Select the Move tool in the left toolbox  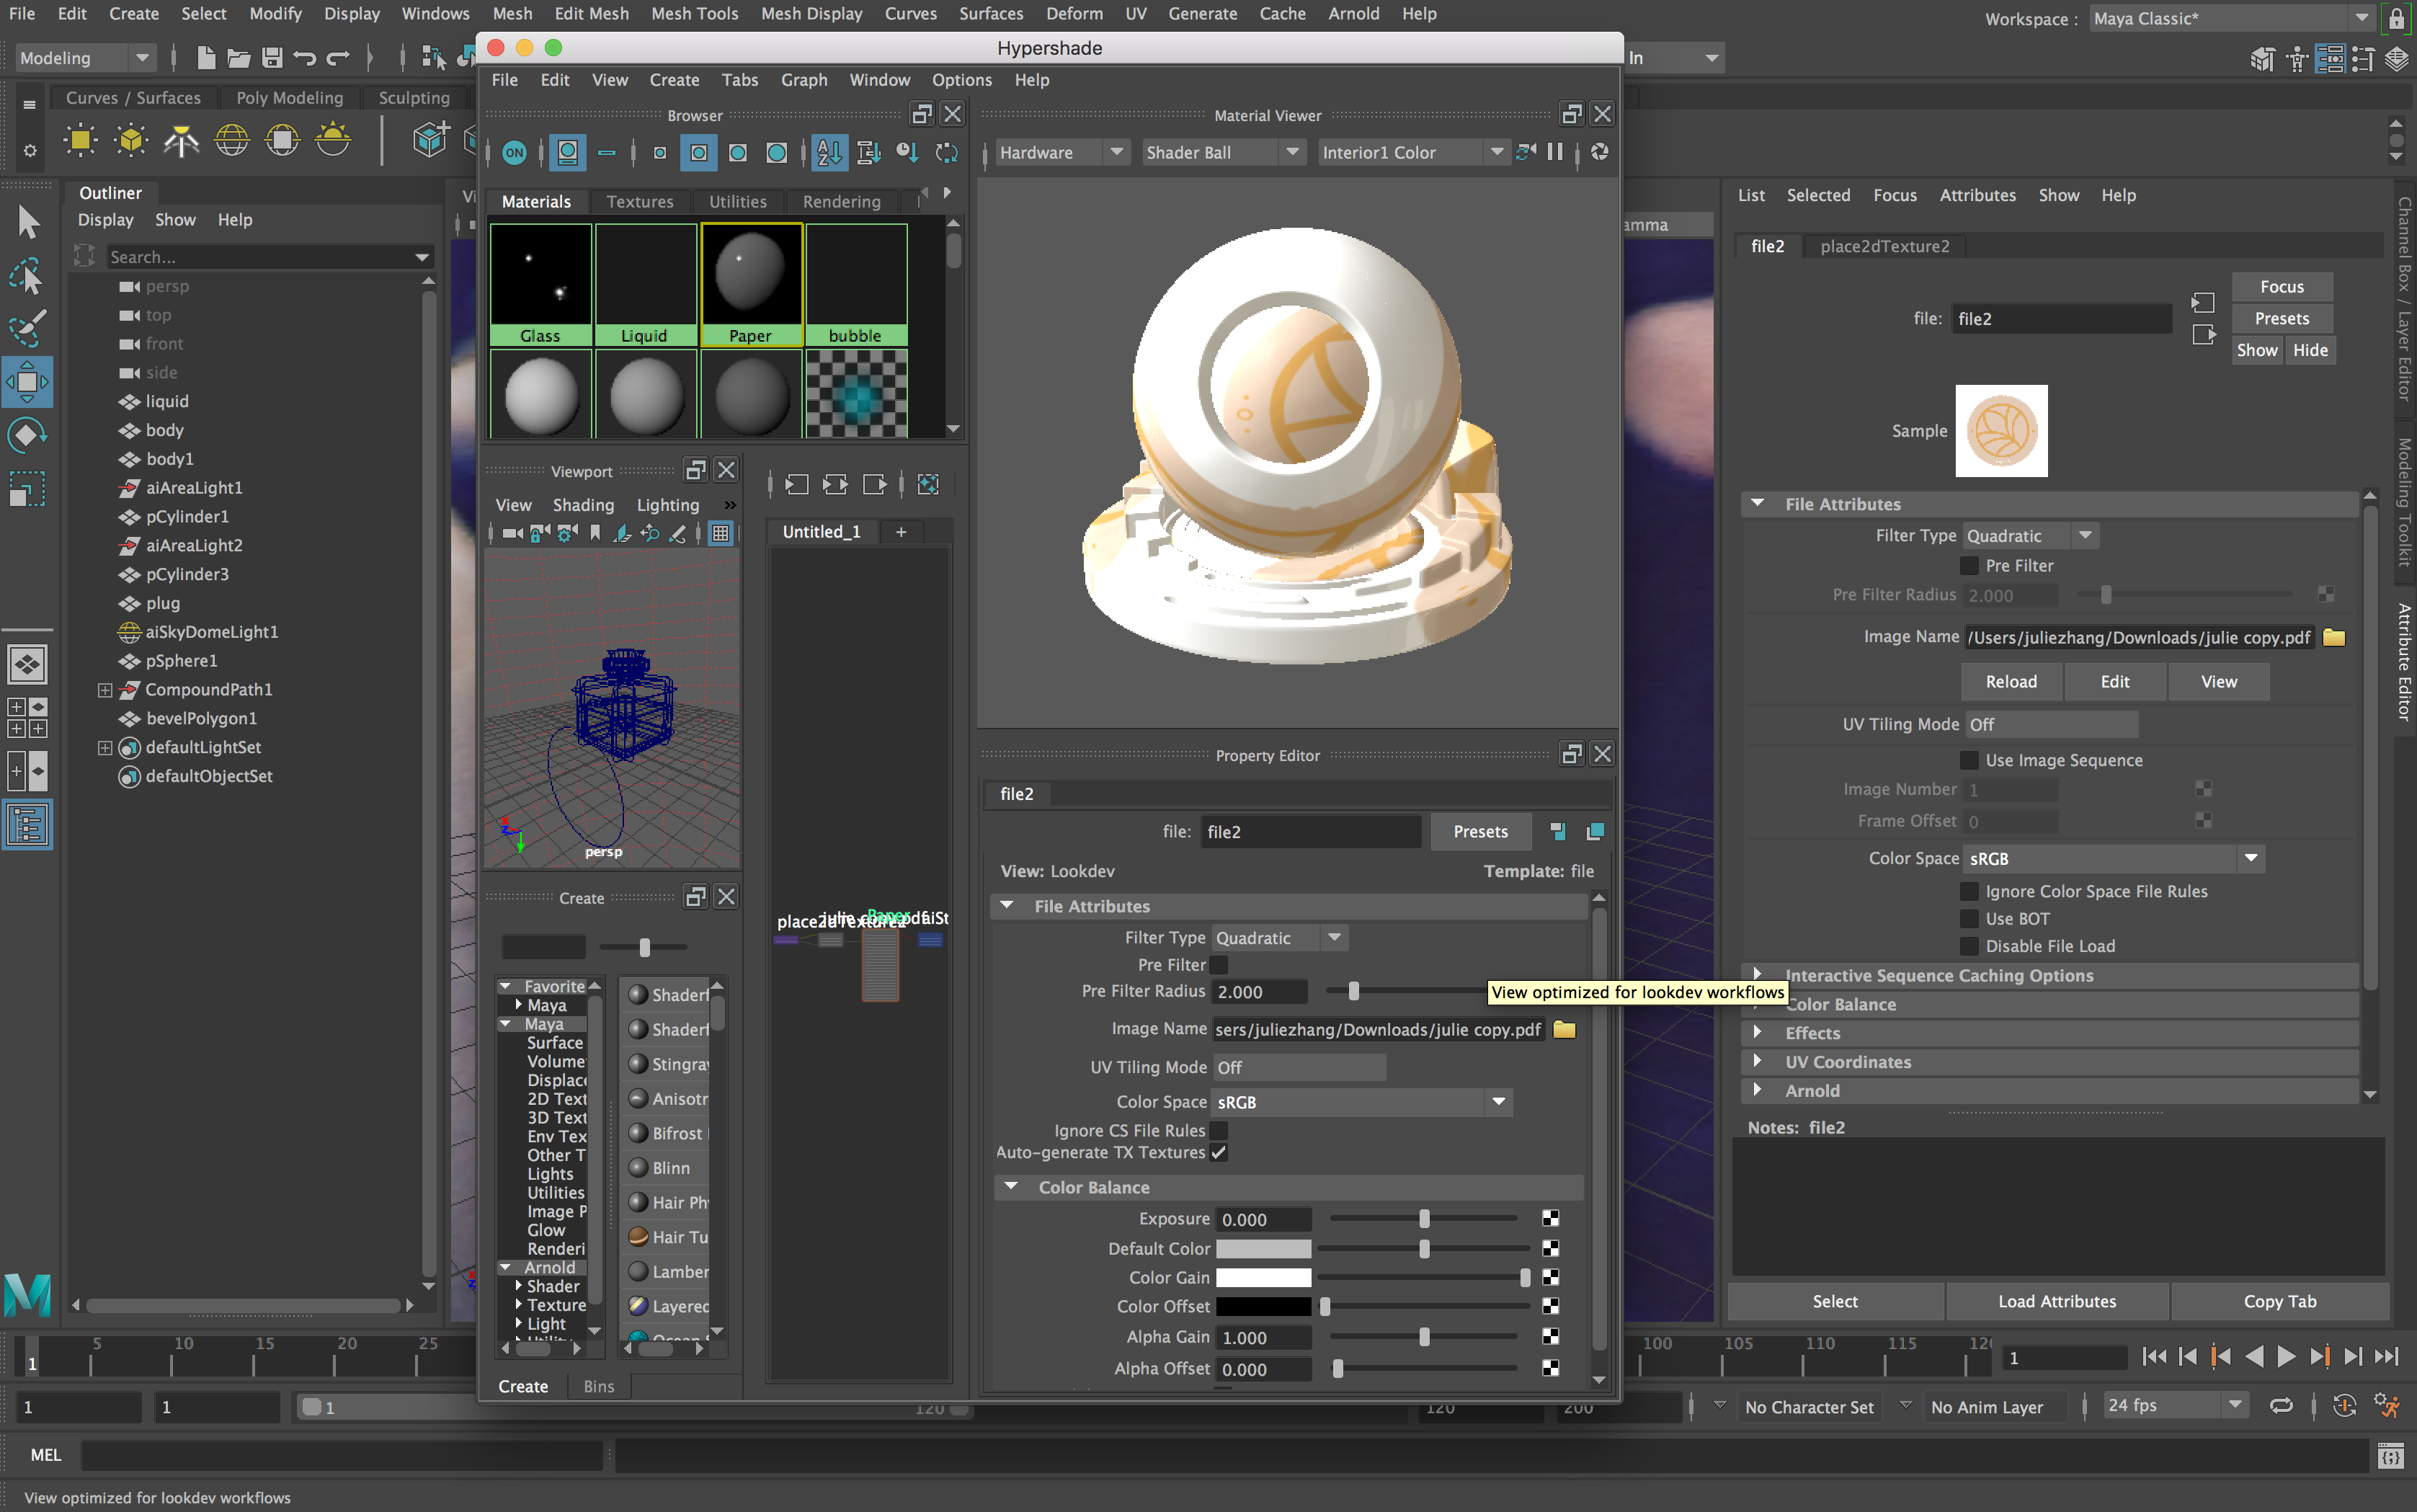pyautogui.click(x=27, y=381)
